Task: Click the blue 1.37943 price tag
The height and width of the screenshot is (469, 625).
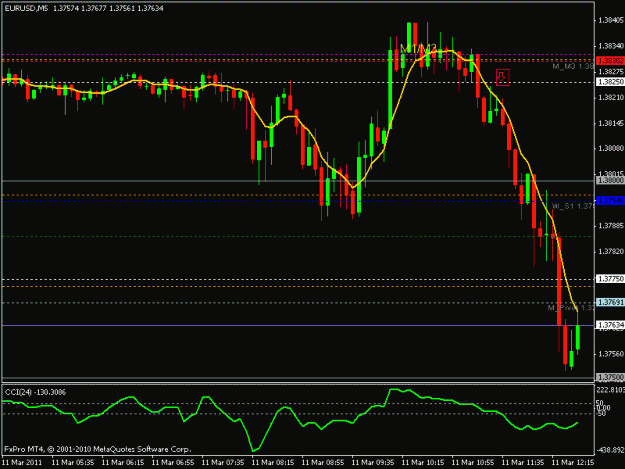Action: pyautogui.click(x=610, y=201)
